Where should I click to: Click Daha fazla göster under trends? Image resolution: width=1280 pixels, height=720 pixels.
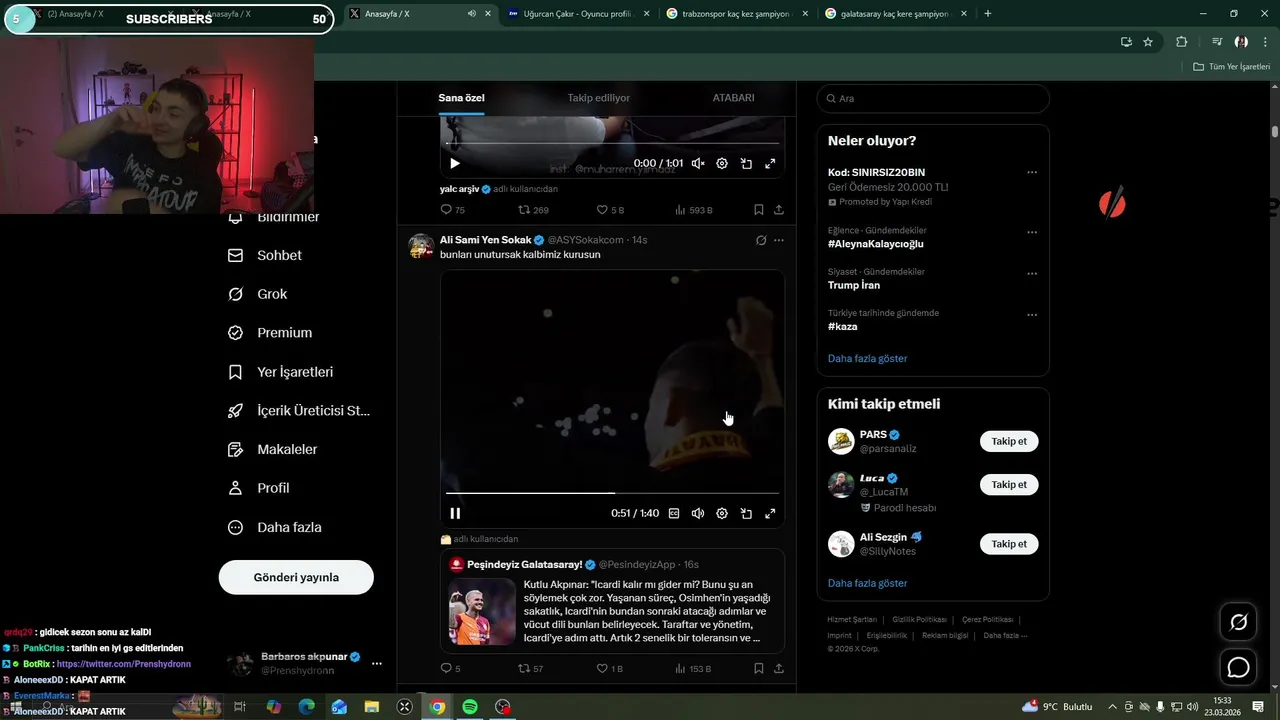pos(867,358)
